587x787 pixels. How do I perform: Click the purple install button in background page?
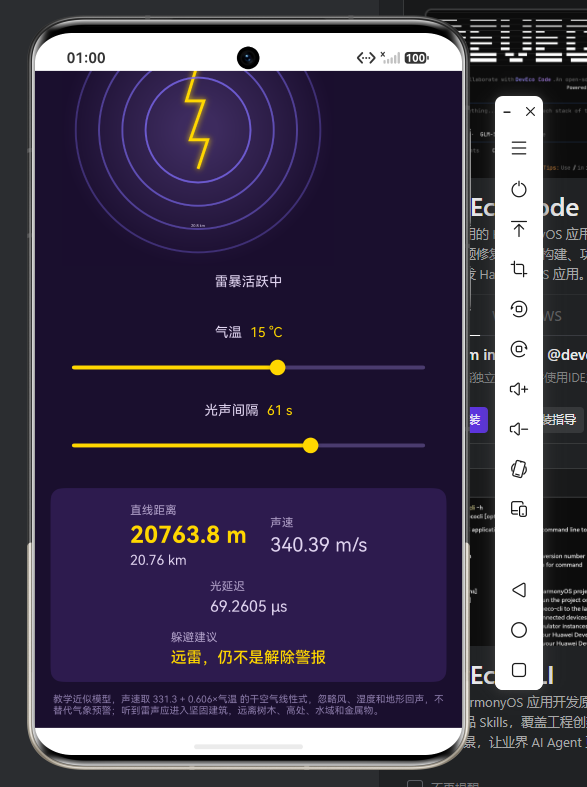(479, 420)
